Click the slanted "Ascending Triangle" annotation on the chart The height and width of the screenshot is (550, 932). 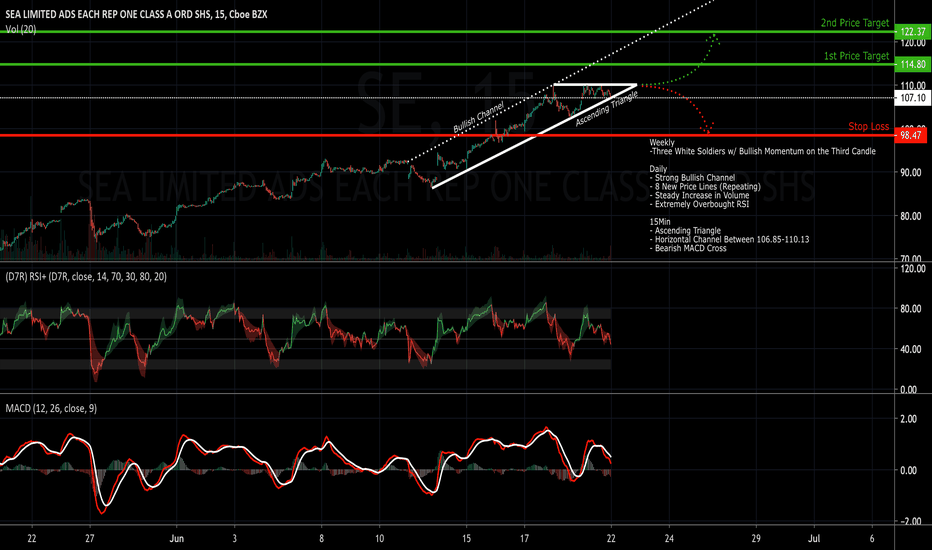click(606, 109)
